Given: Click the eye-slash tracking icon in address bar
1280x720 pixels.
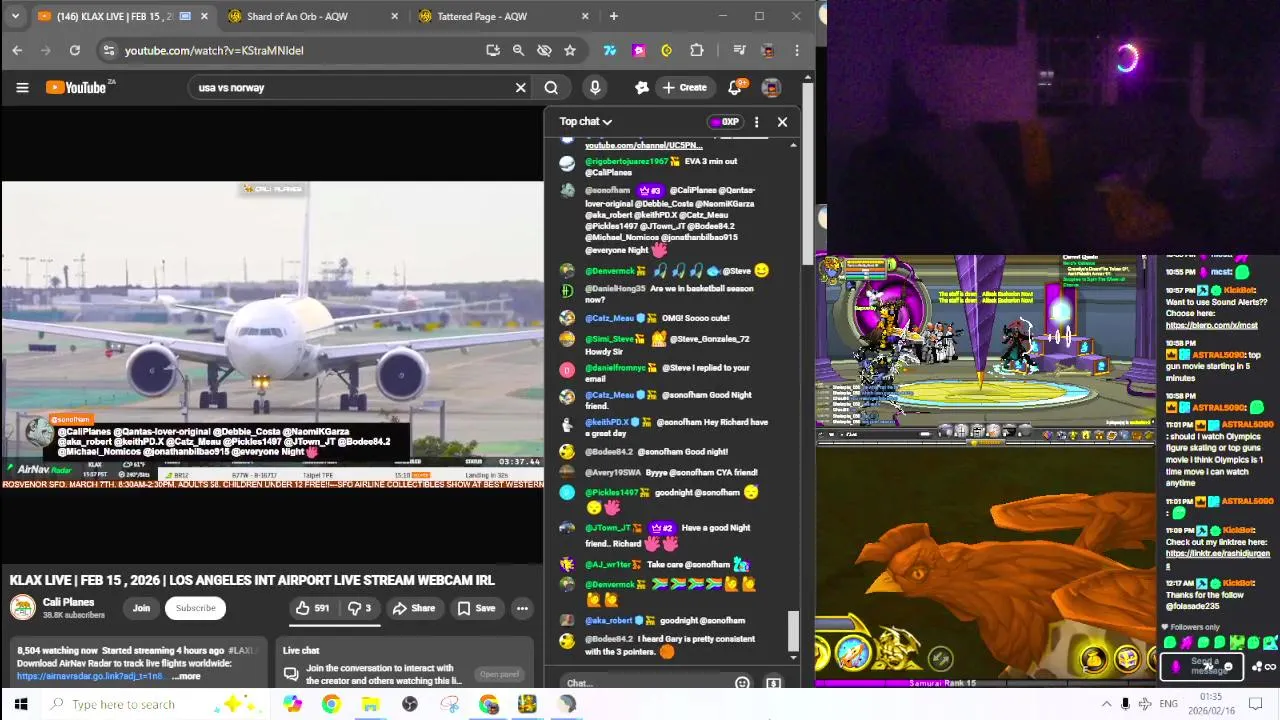Looking at the screenshot, I should tap(544, 50).
